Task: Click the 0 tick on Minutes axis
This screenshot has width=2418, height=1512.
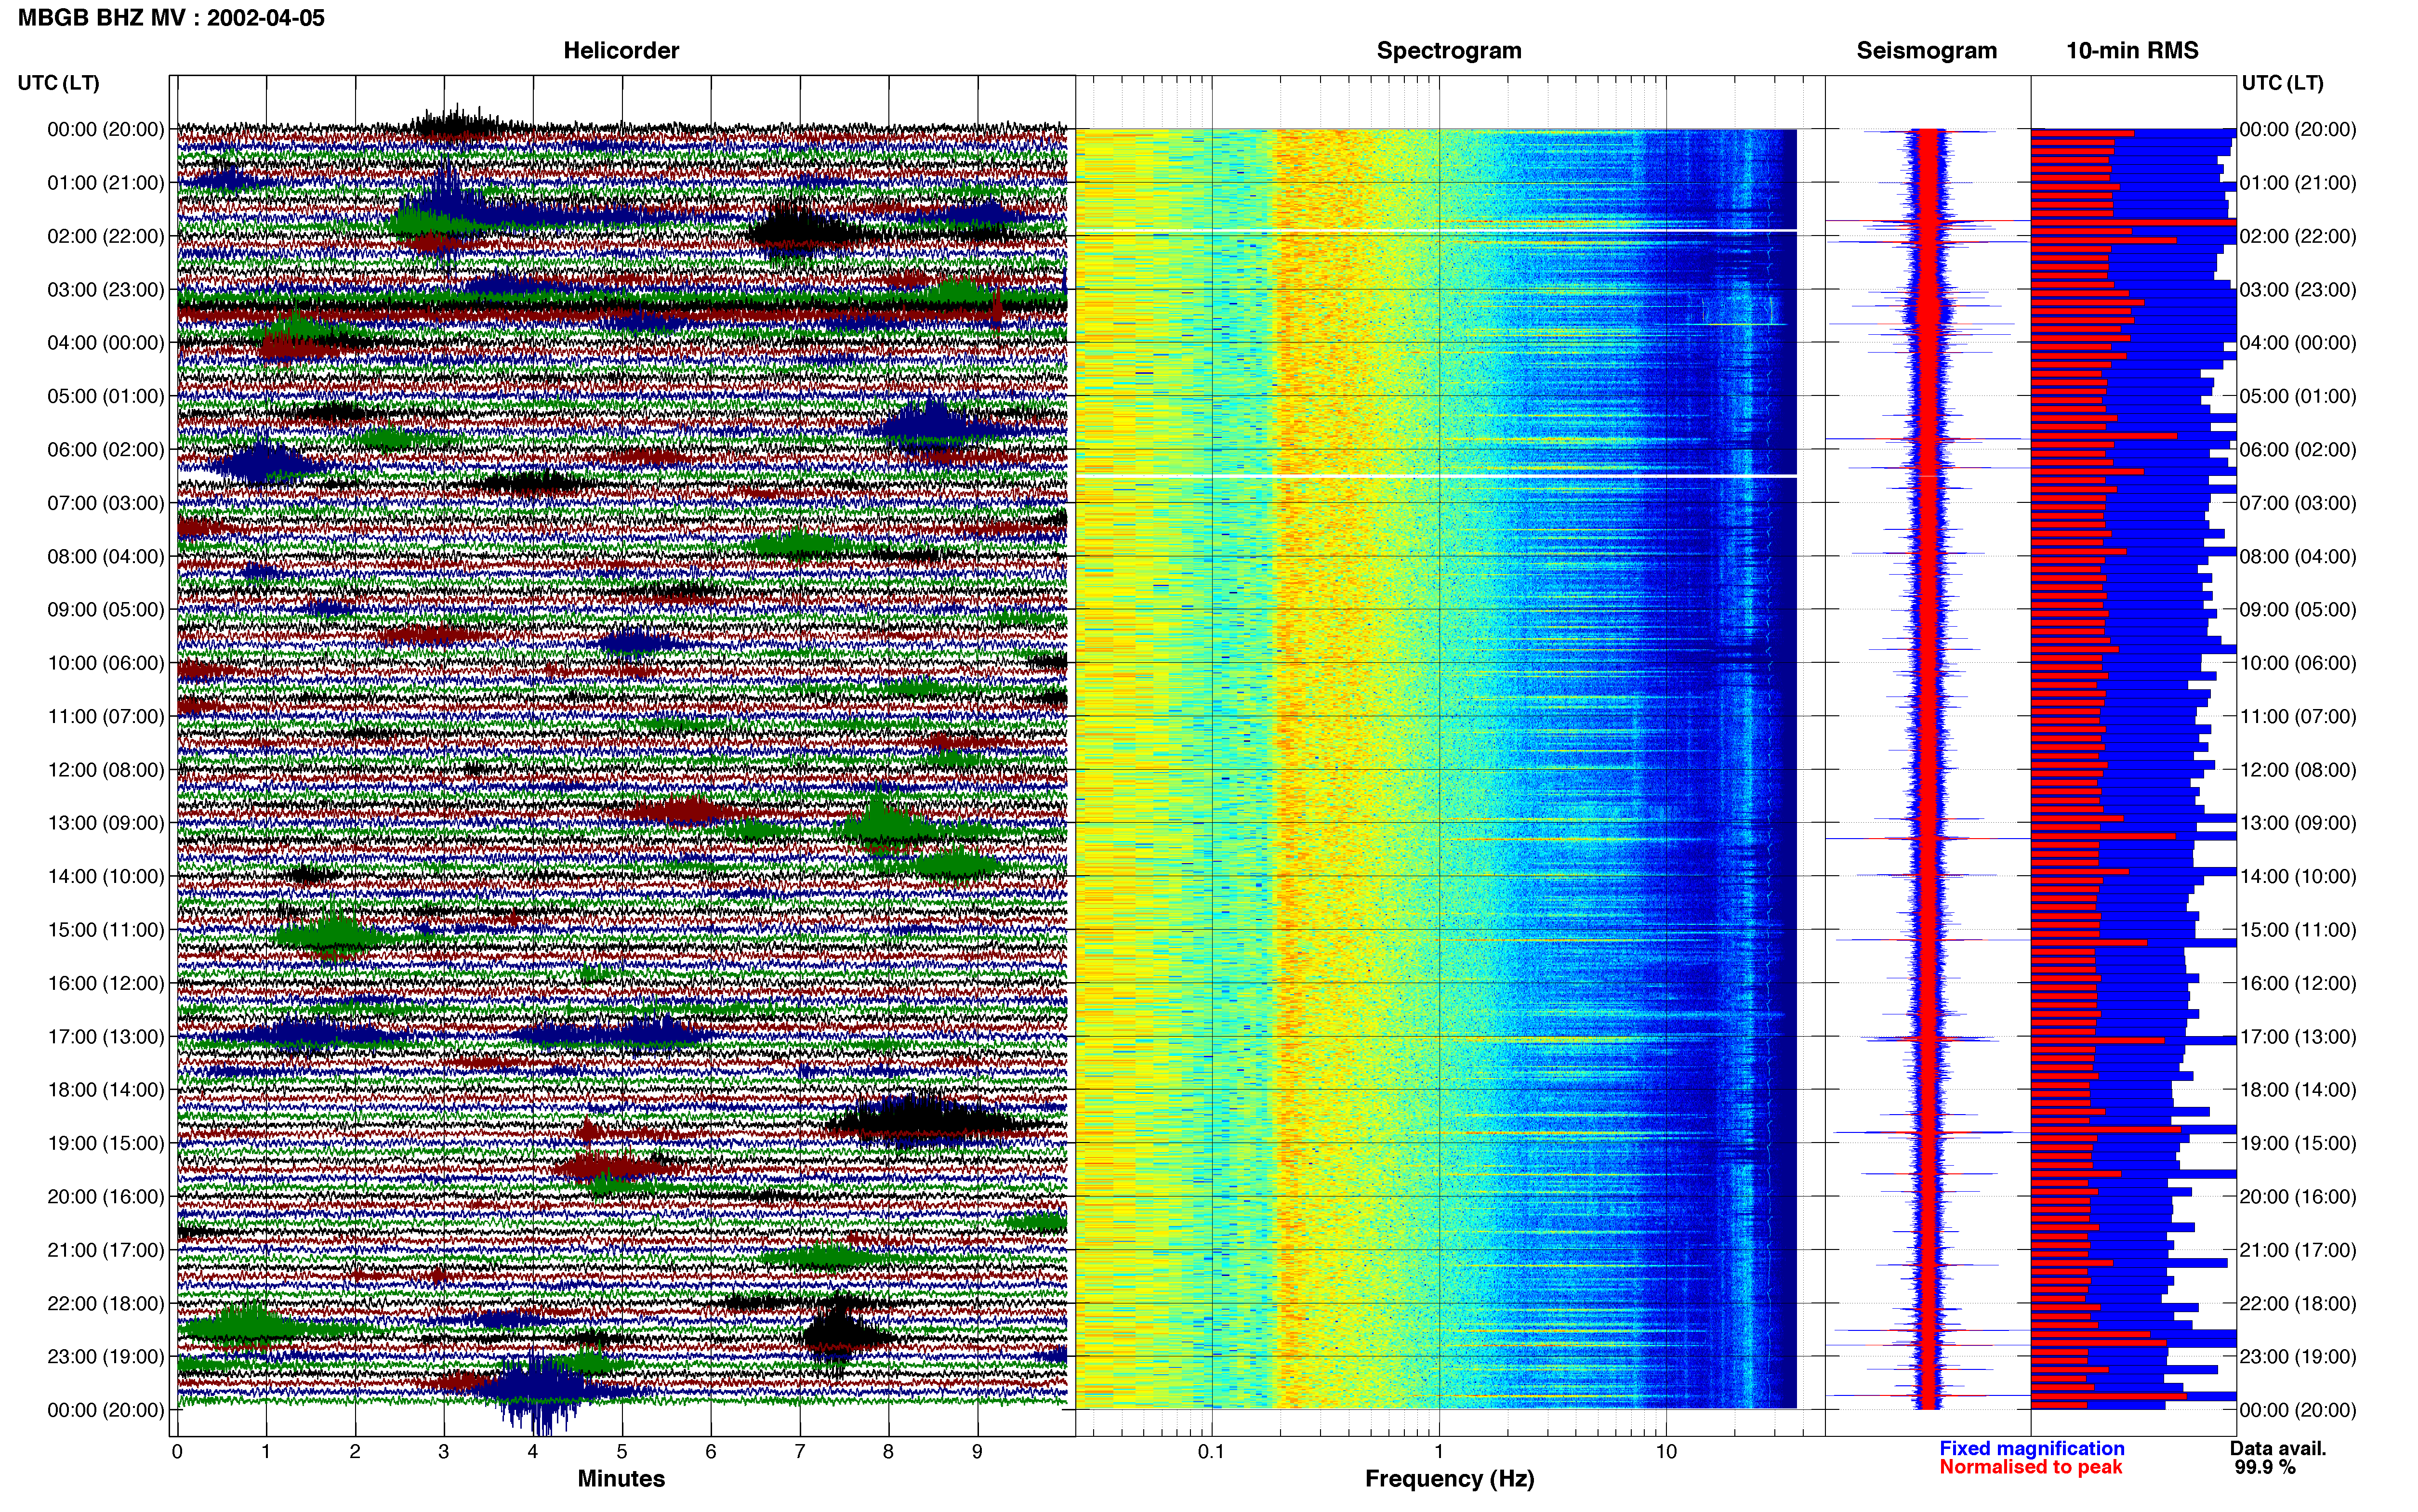Action: [177, 1452]
